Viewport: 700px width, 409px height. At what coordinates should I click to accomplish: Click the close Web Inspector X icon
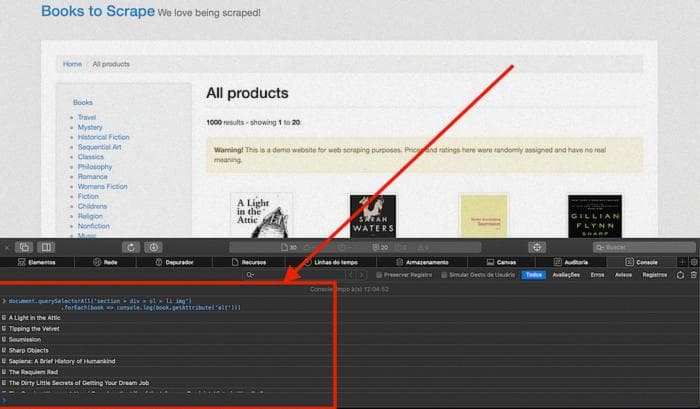click(x=6, y=247)
